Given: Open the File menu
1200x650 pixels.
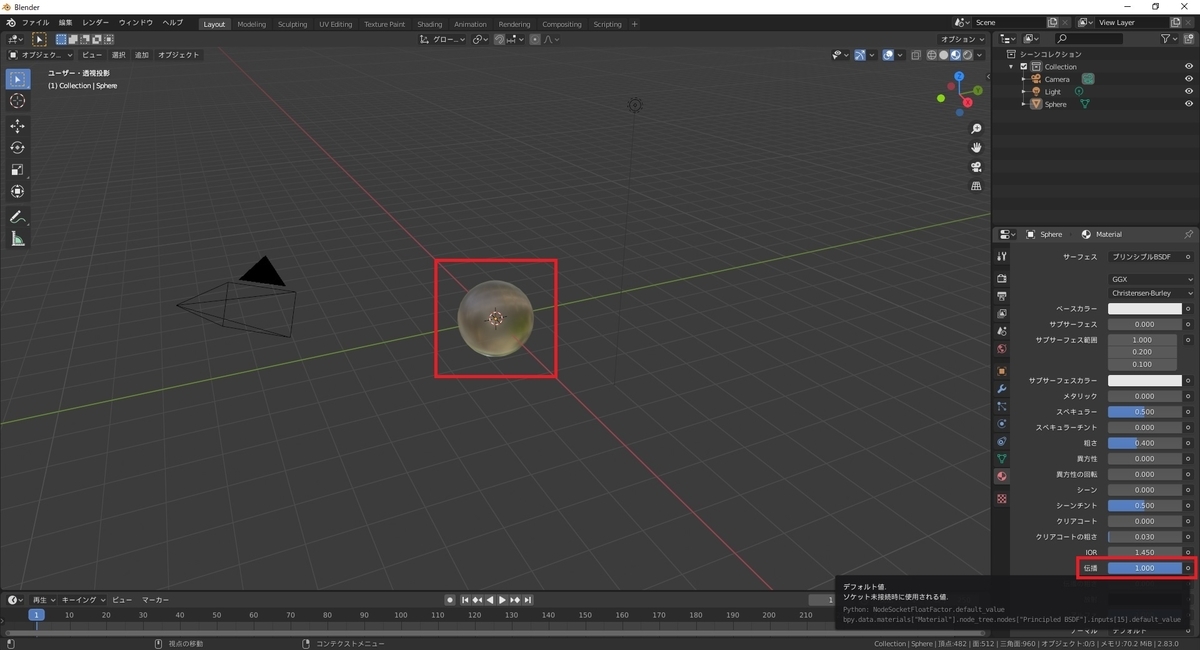Looking at the screenshot, I should pyautogui.click(x=35, y=22).
